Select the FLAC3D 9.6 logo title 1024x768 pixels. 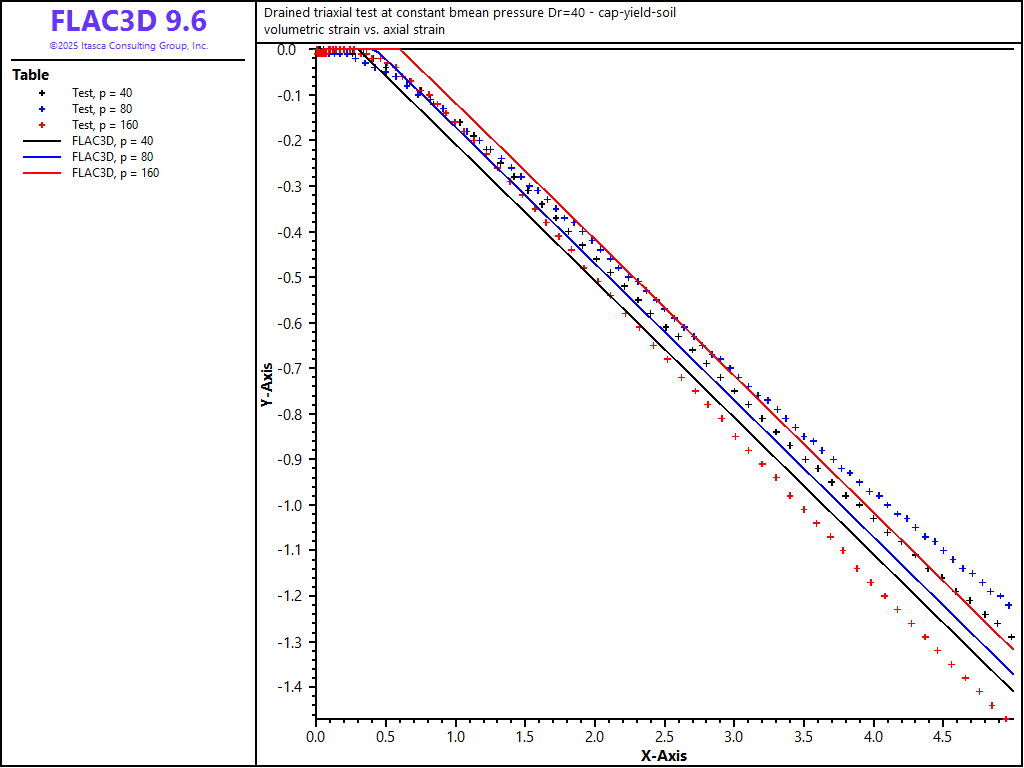pos(128,21)
